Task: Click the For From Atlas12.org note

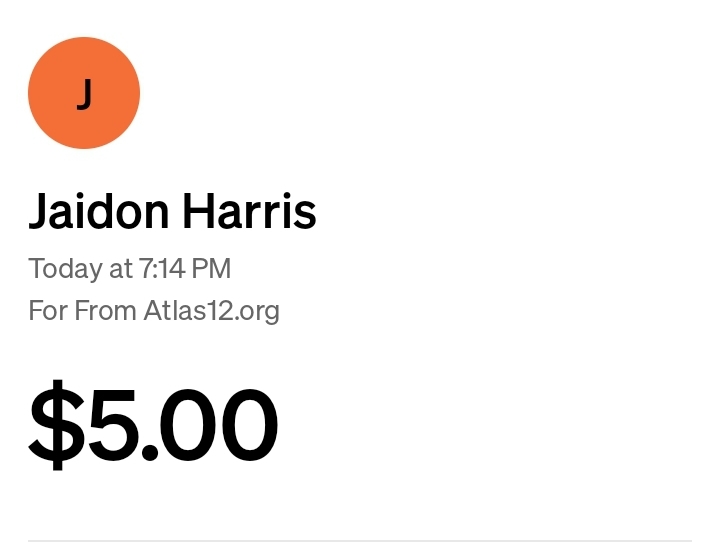Action: pos(154,311)
